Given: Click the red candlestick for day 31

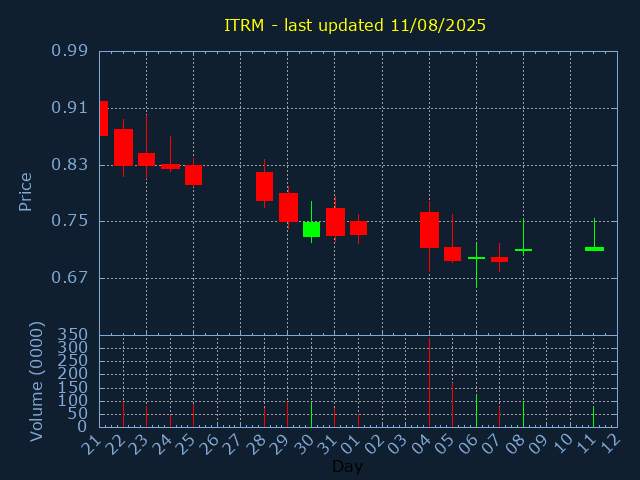Looking at the screenshot, I should click(x=335, y=222).
